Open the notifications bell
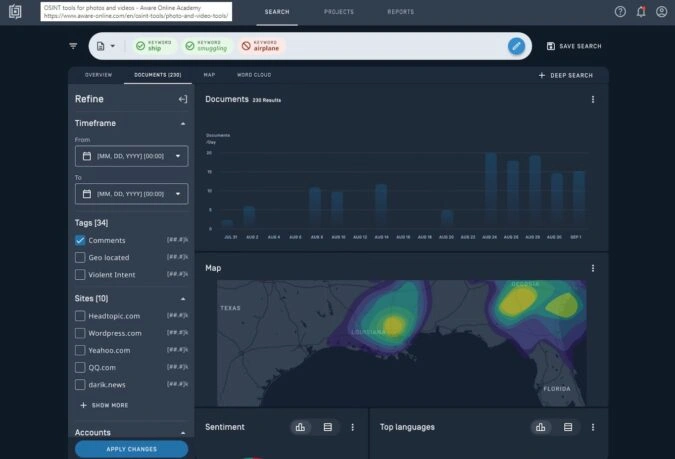This screenshot has height=459, width=675. pos(641,12)
